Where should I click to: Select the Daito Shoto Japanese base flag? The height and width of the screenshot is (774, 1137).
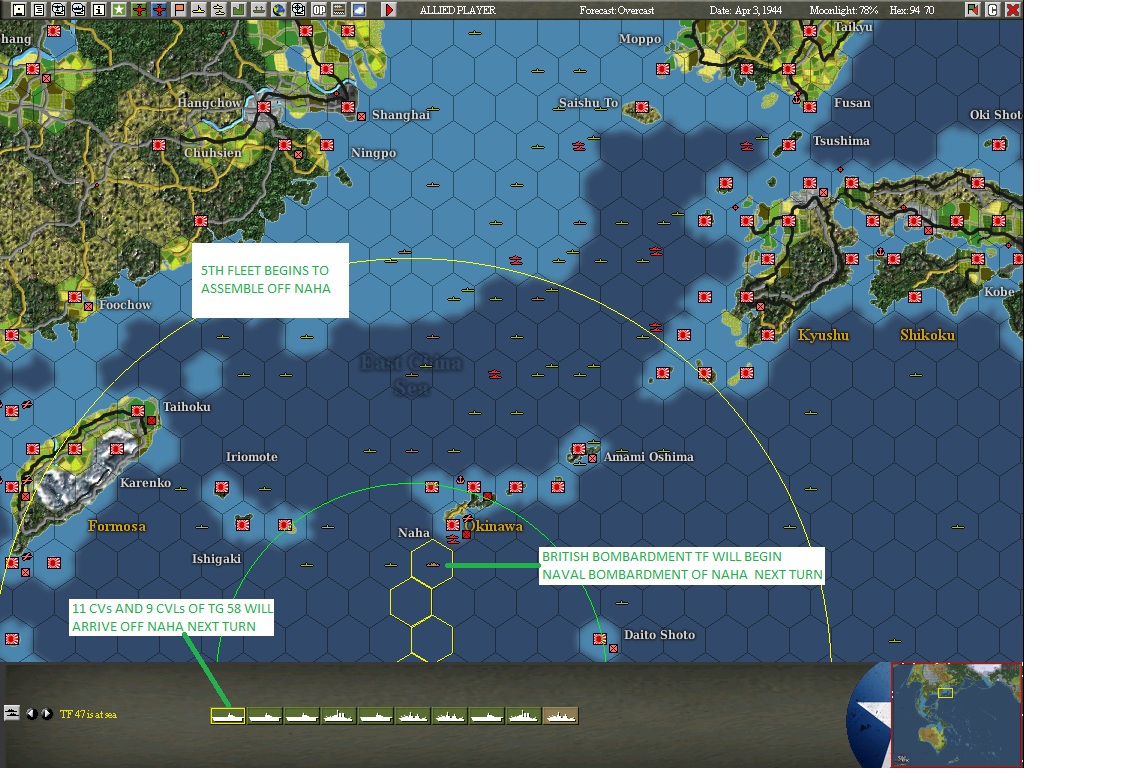pos(600,638)
